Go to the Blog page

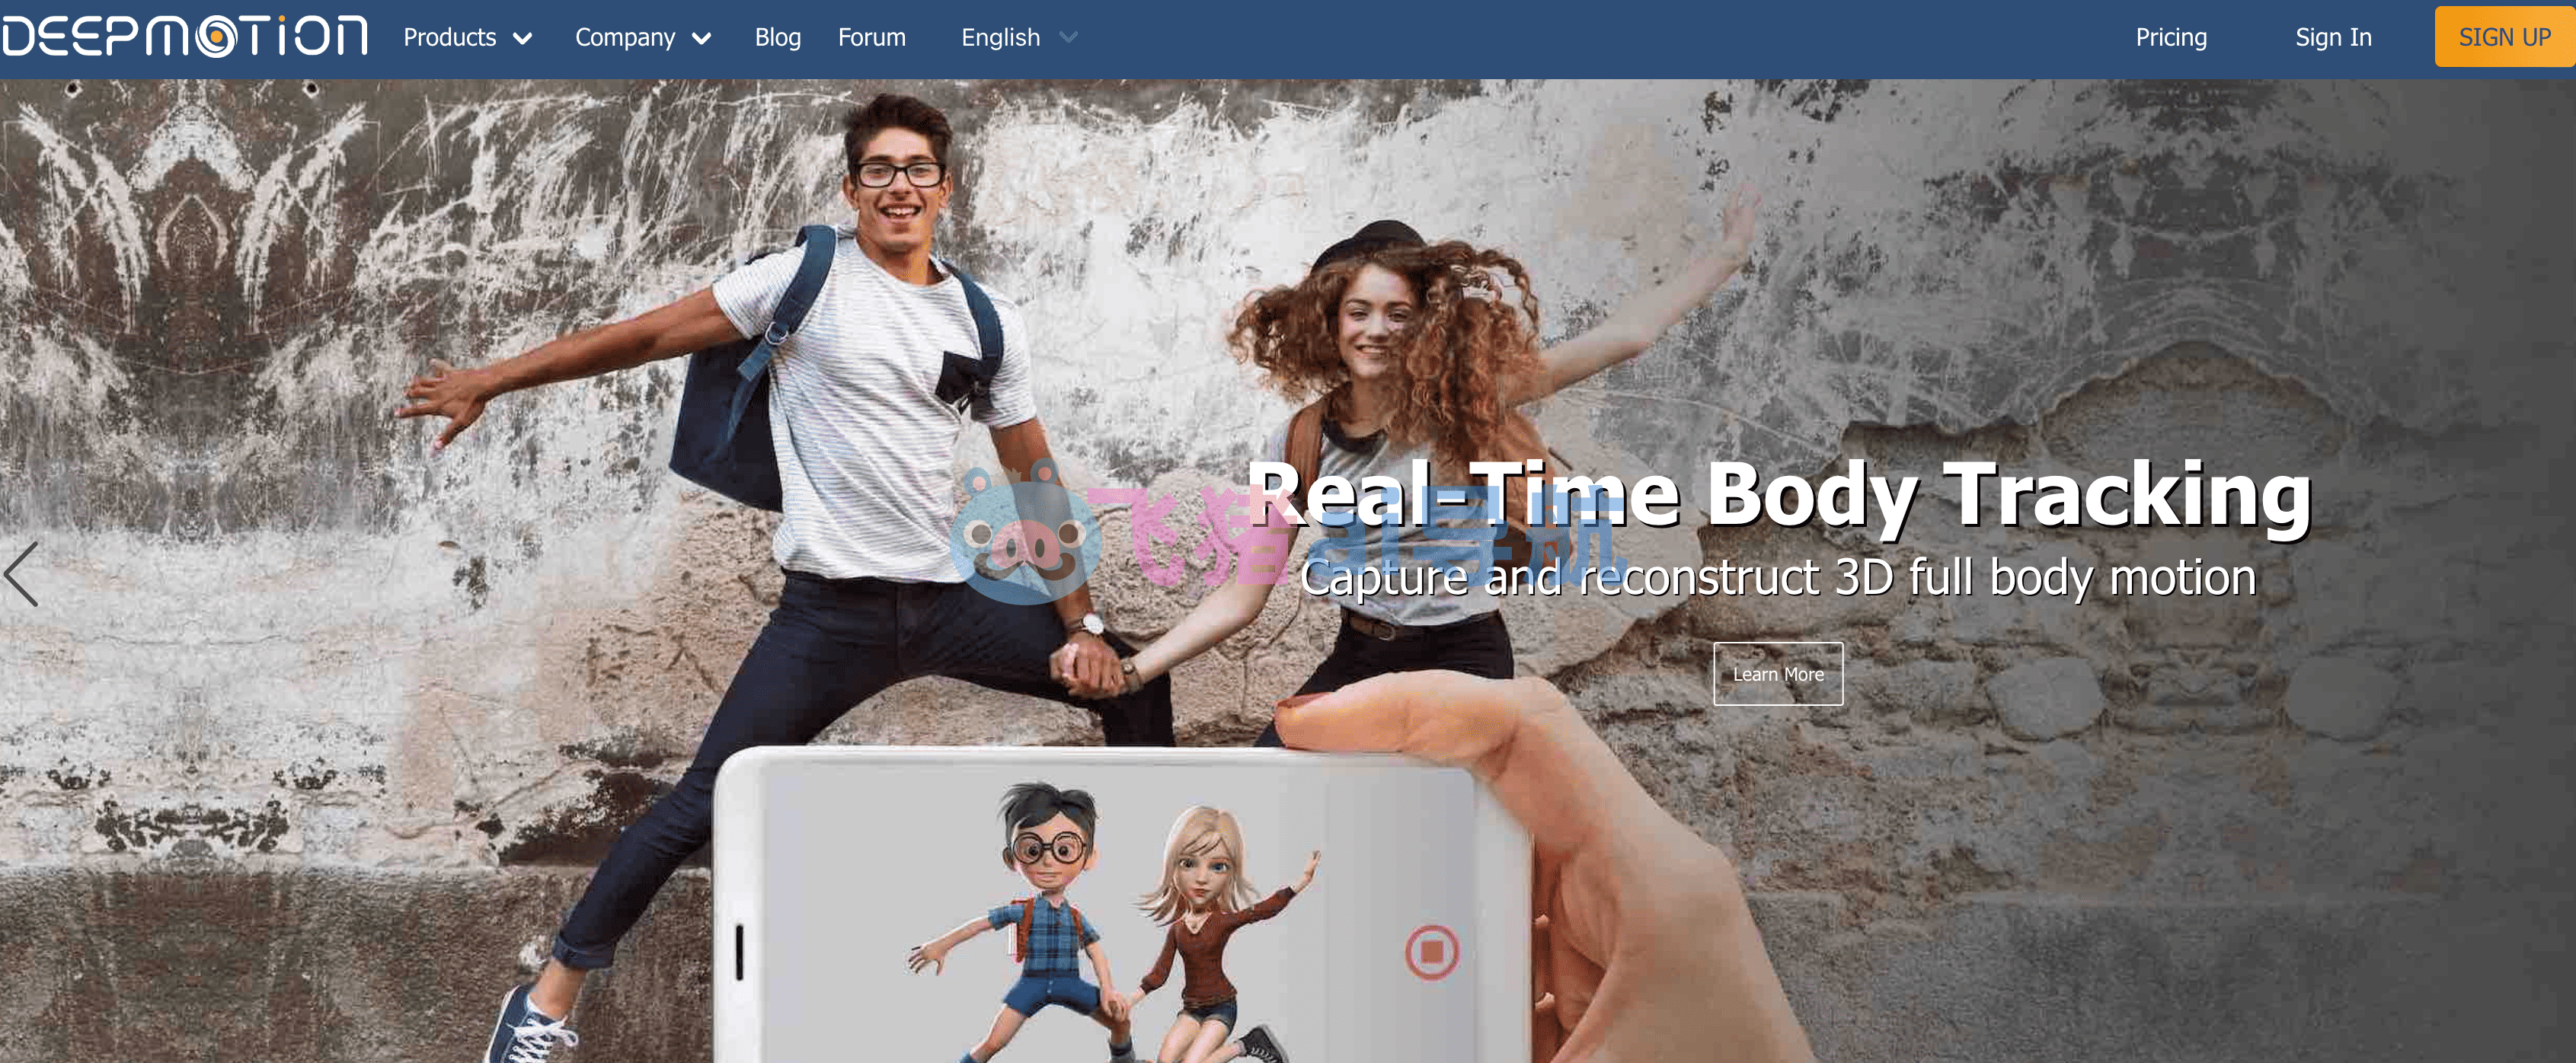(778, 38)
